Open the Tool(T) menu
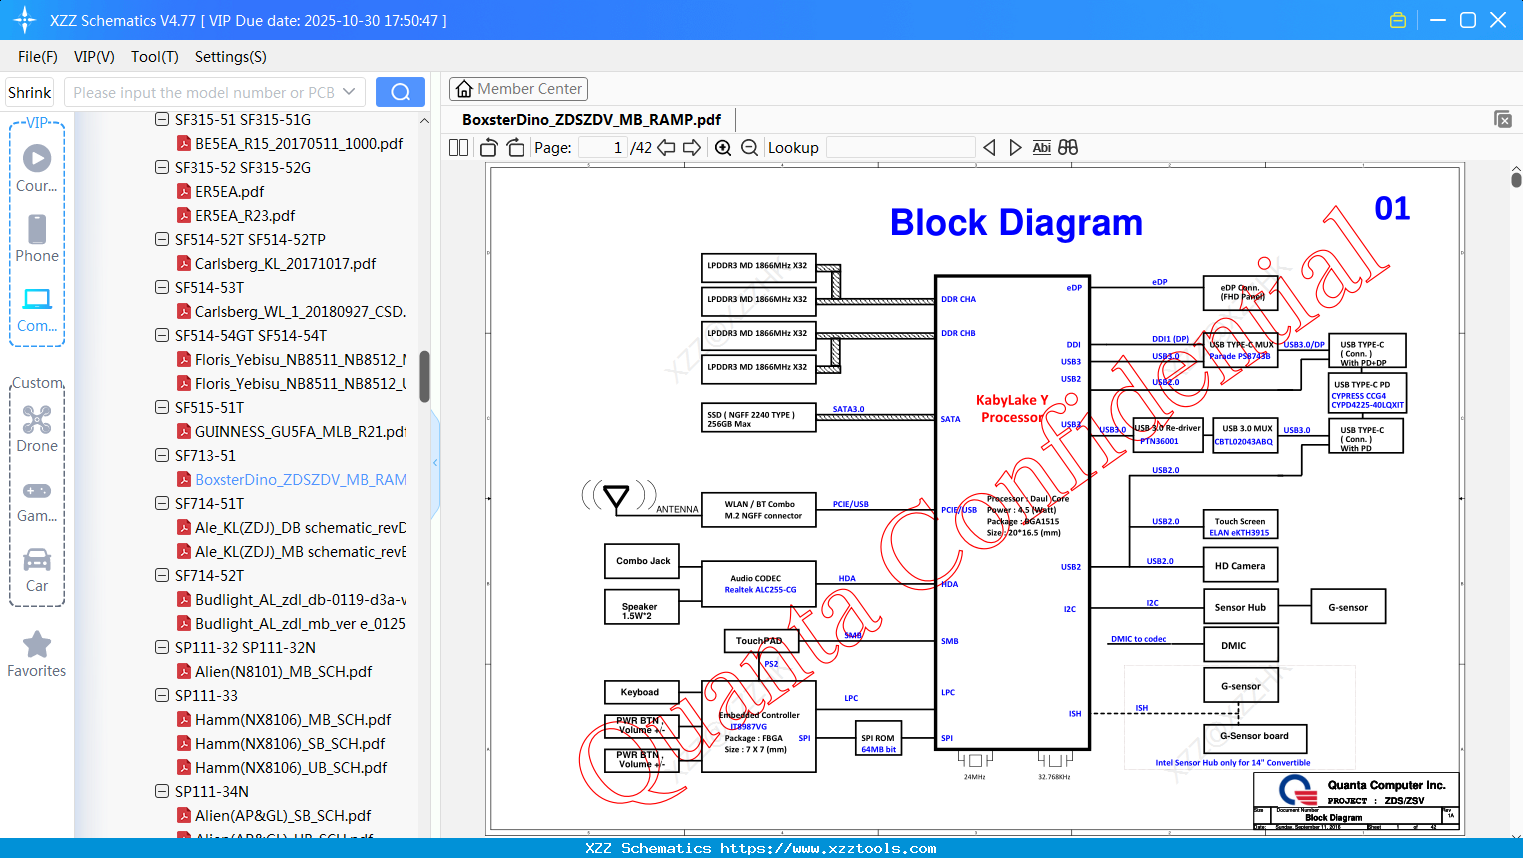The image size is (1523, 858). (155, 57)
